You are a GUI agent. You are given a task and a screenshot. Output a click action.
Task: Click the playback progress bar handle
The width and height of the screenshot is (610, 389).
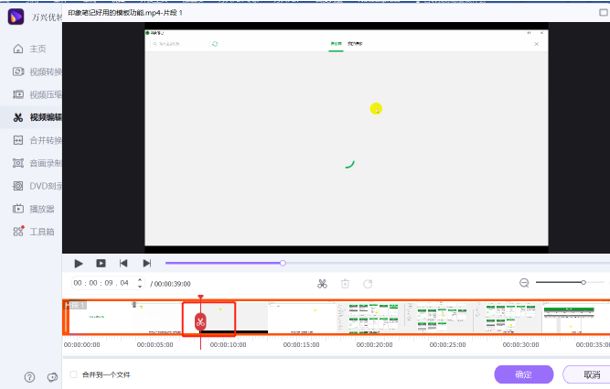point(283,263)
